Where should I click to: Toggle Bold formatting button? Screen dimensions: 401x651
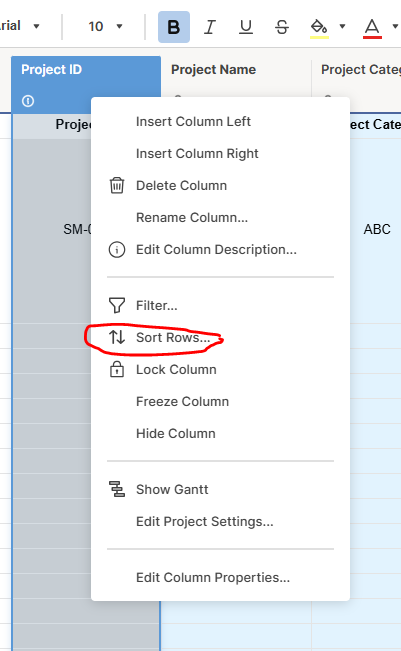(174, 27)
